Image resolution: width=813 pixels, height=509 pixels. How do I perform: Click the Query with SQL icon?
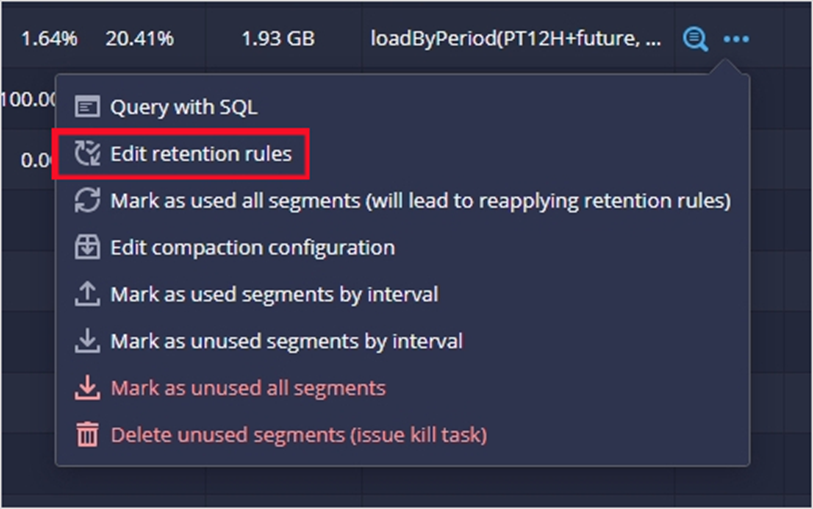(x=87, y=107)
